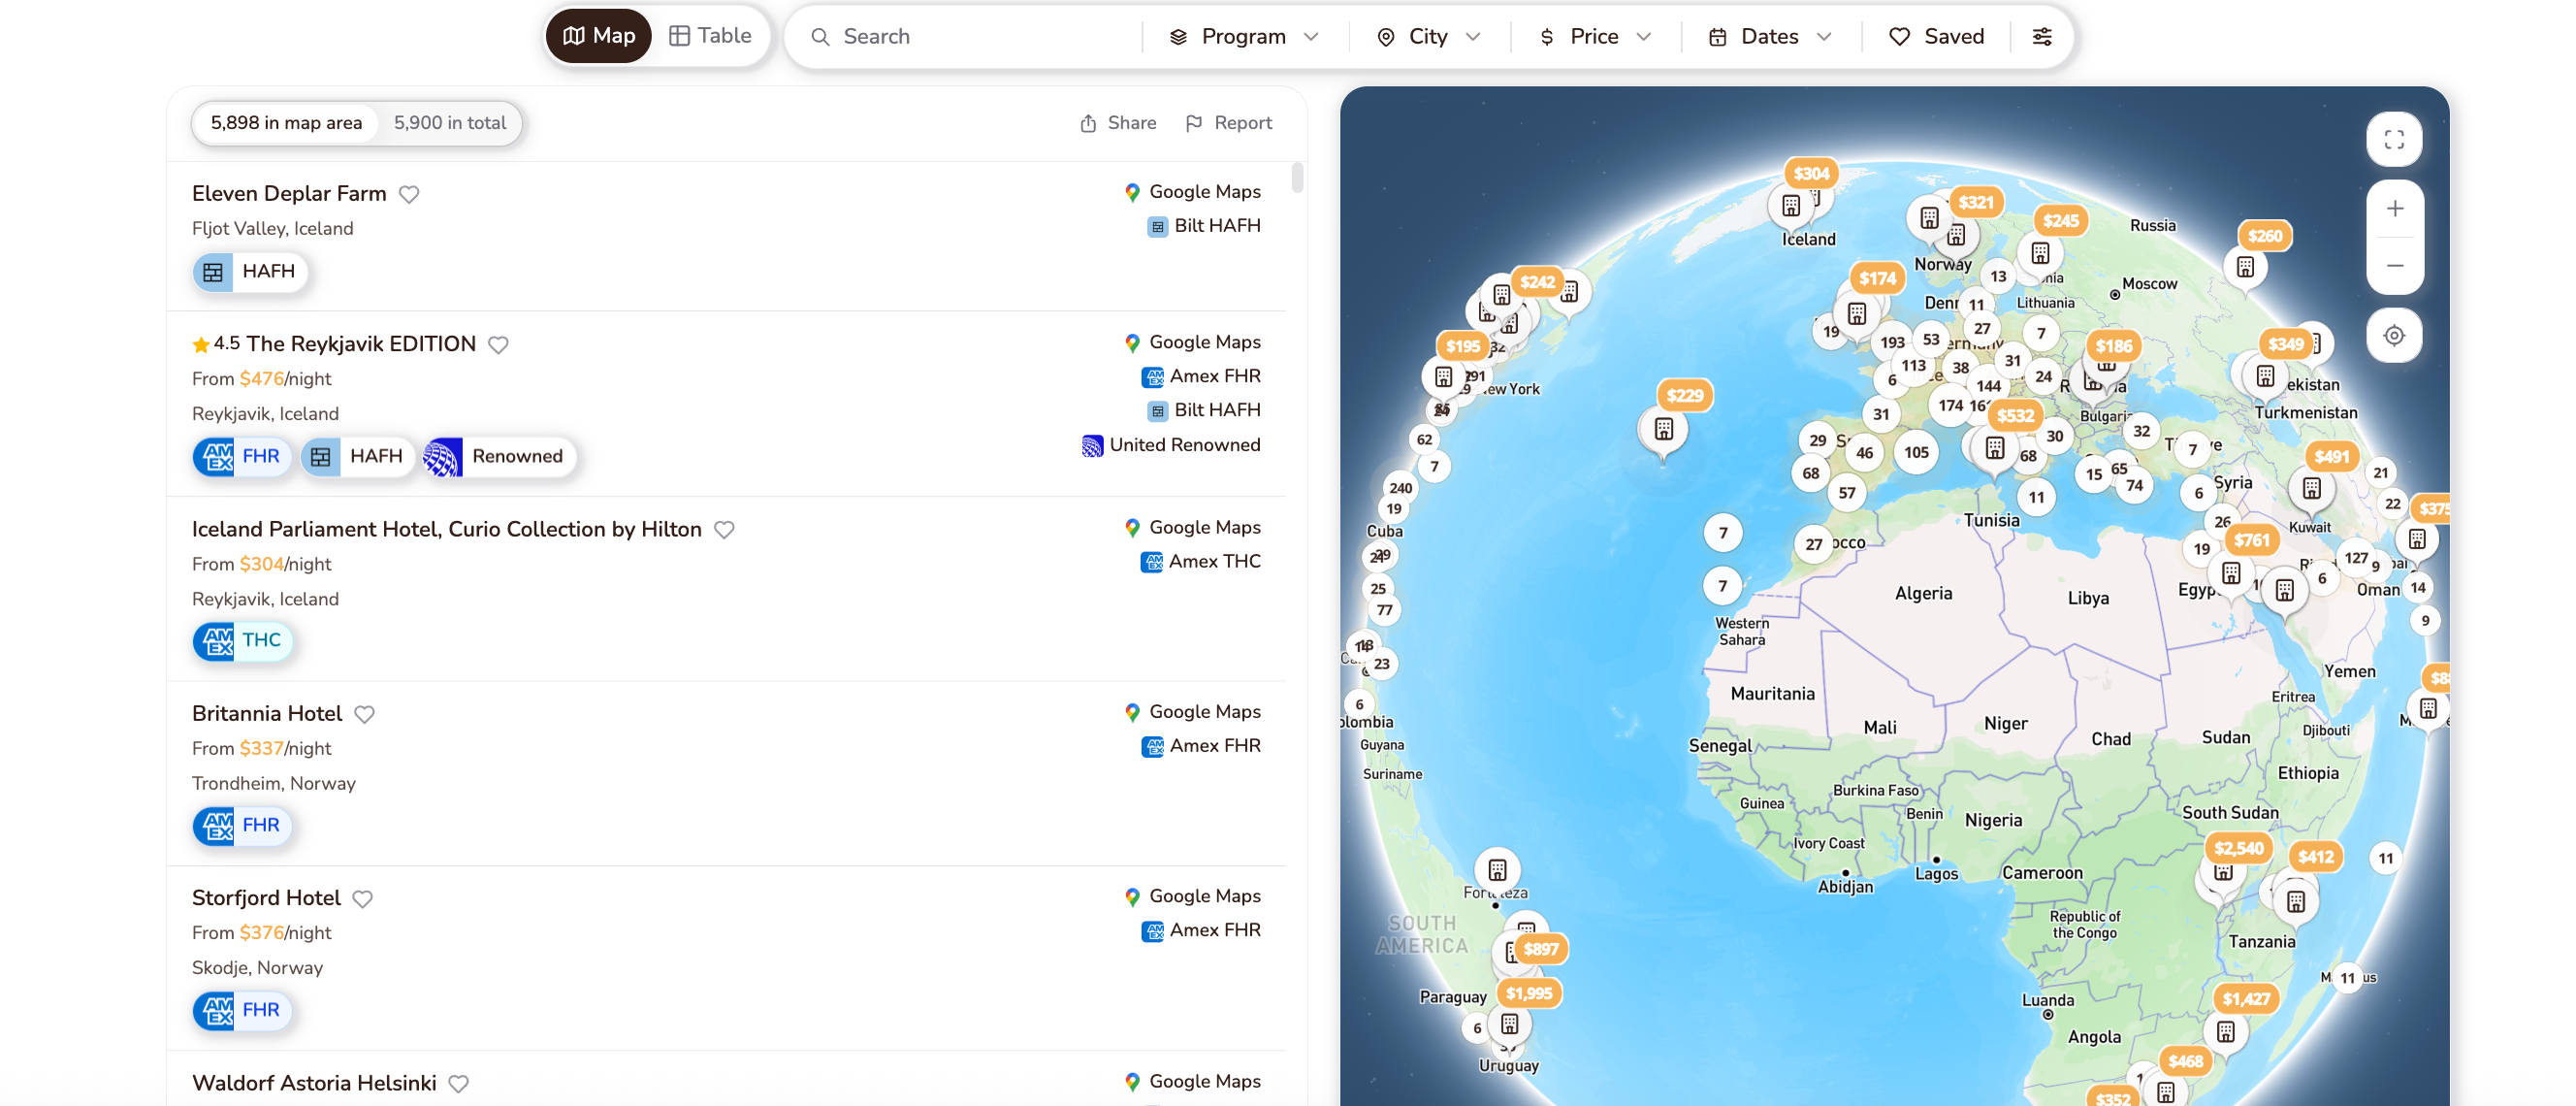Click the $491 hotel marker near Kuwait
Screen dimensions: 2576x1106
point(2331,457)
